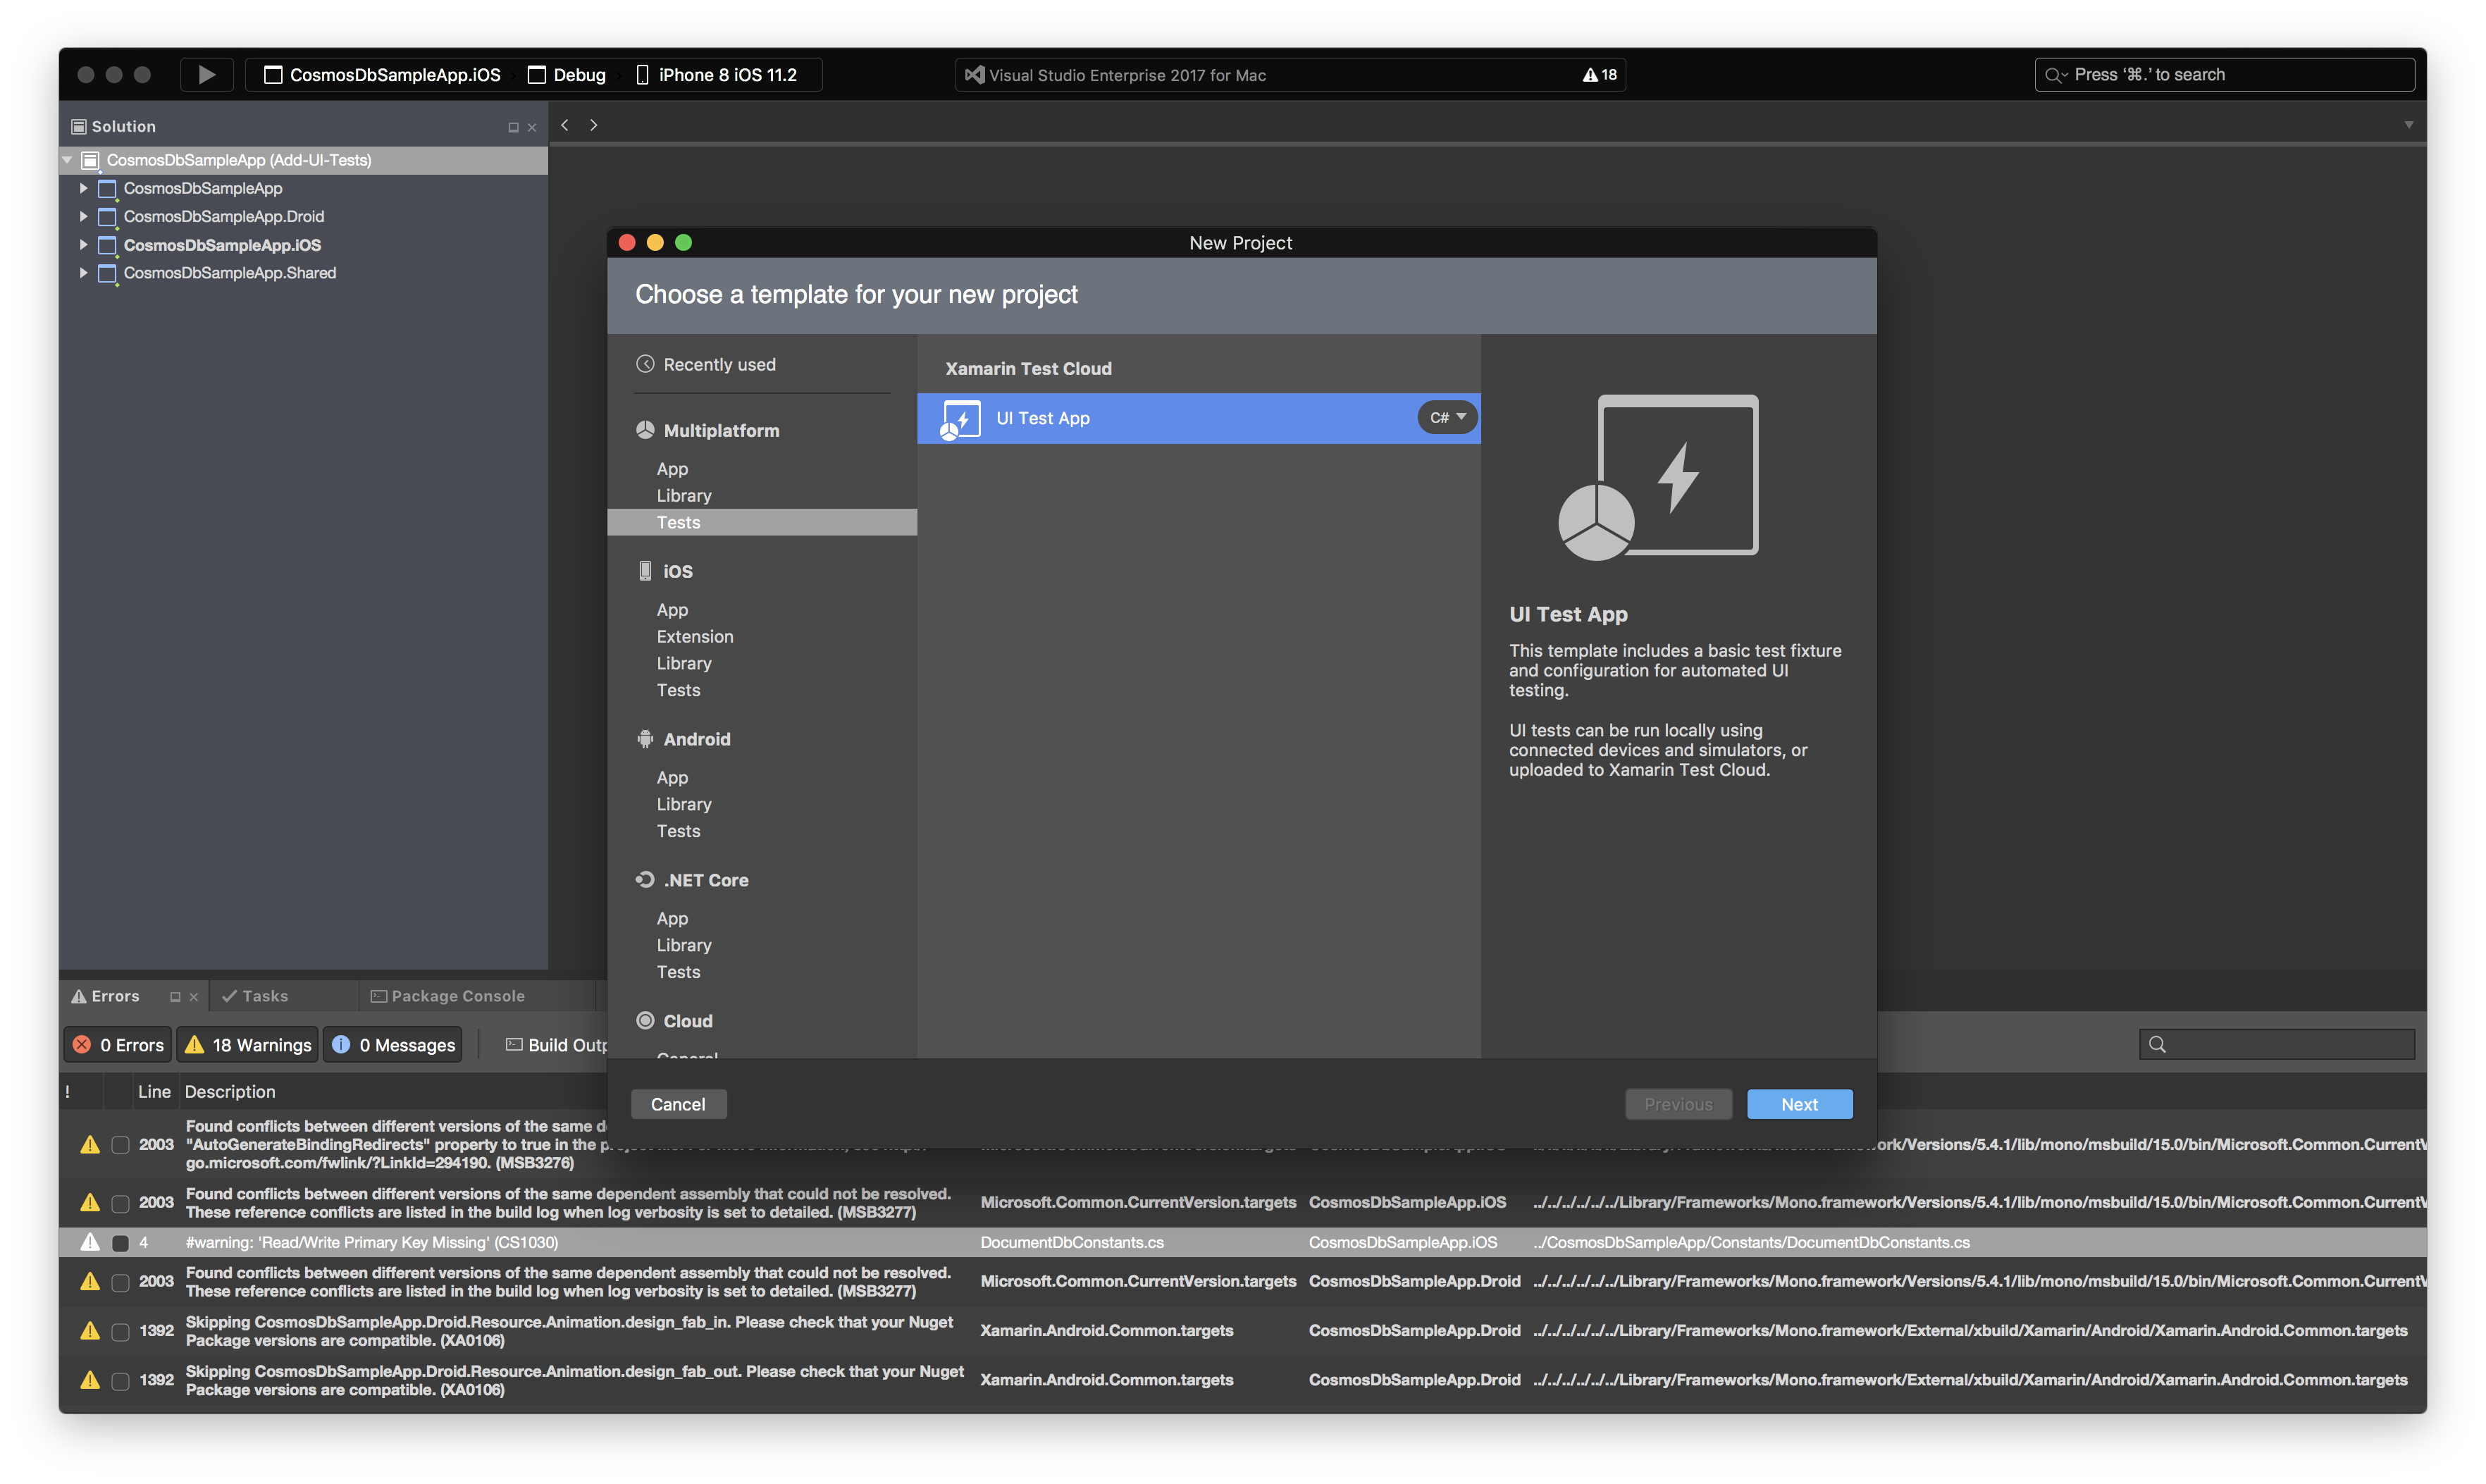The height and width of the screenshot is (1484, 2486).
Task: Expand the CosmosDbSampleApp.Shared project node
Action: [83, 273]
